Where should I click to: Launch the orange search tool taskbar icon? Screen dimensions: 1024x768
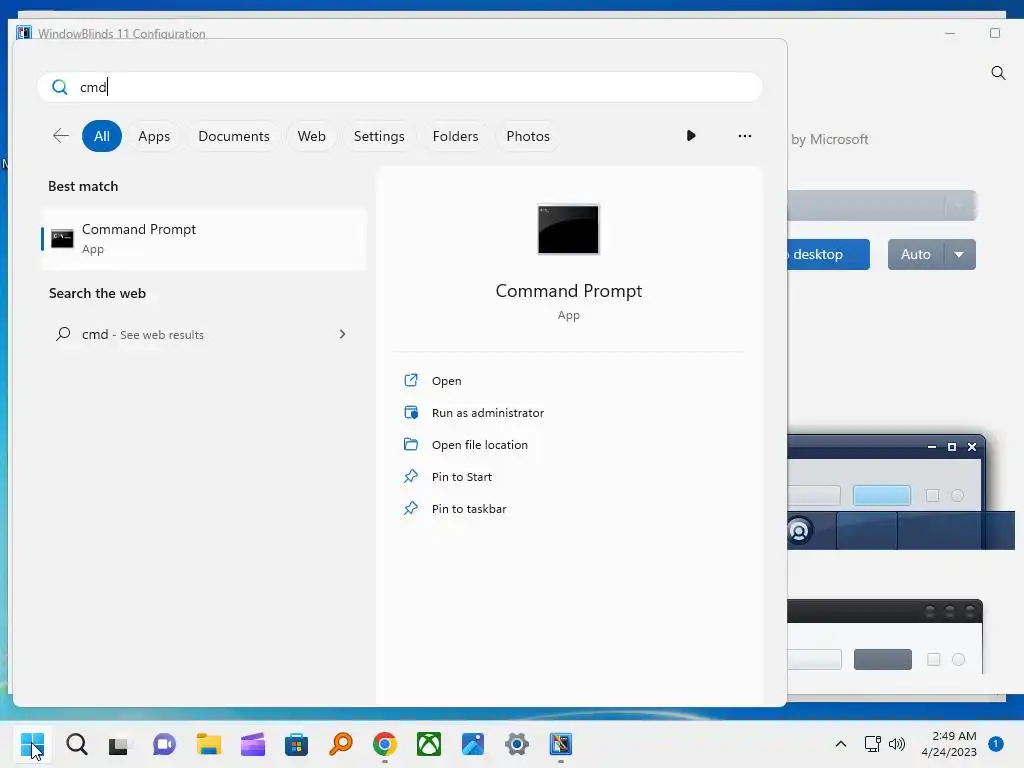(341, 744)
